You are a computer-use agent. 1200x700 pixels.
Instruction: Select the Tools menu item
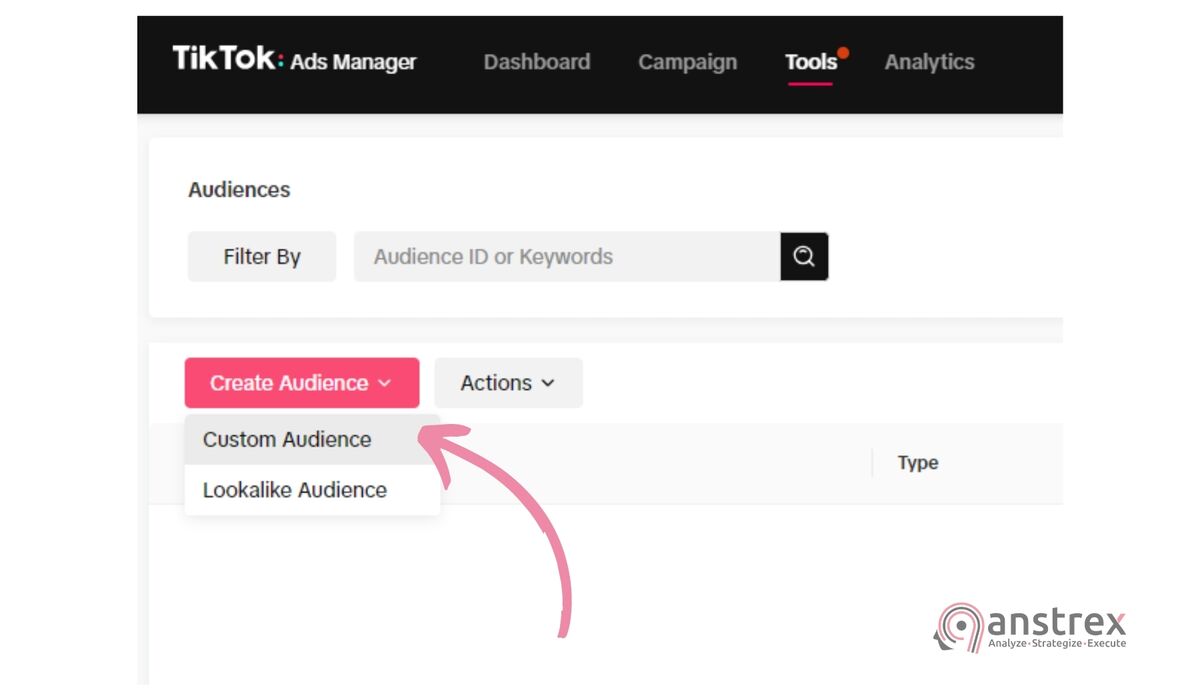pos(810,61)
